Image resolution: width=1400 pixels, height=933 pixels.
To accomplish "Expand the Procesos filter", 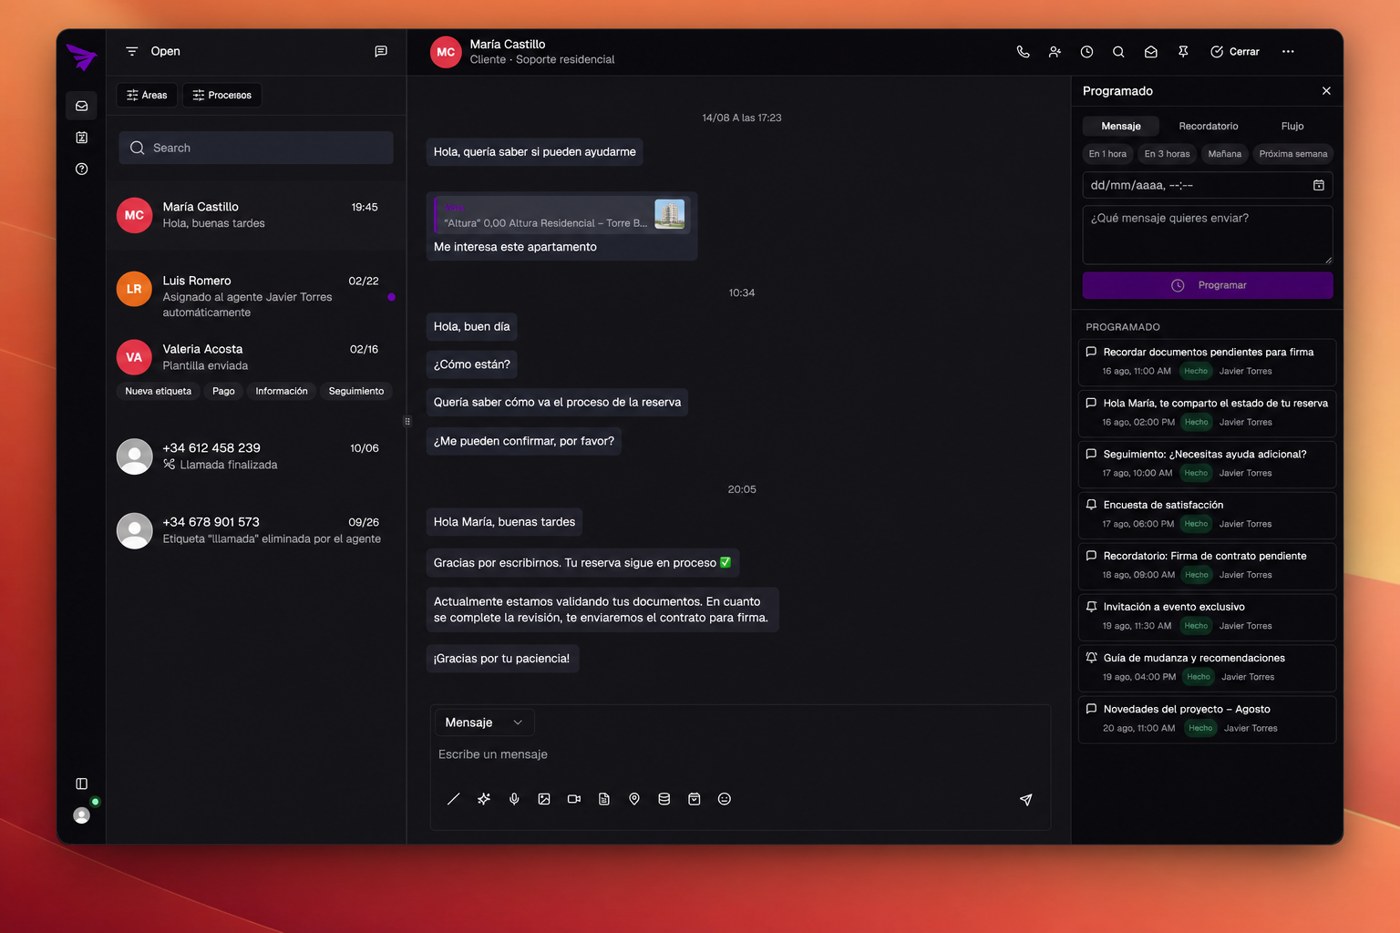I will (222, 95).
